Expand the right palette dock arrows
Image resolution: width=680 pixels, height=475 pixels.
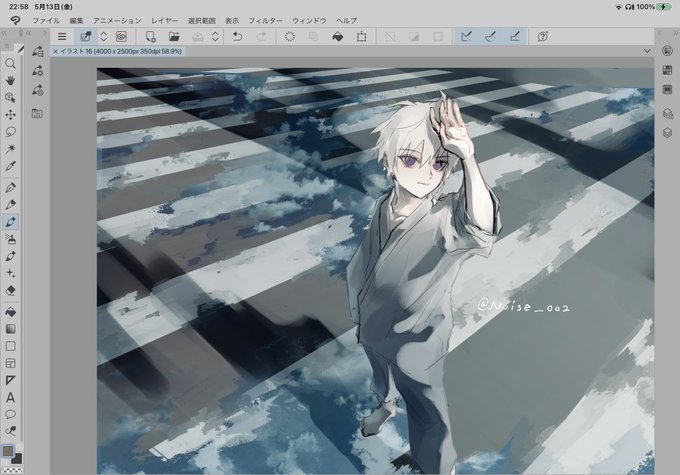coord(676,33)
